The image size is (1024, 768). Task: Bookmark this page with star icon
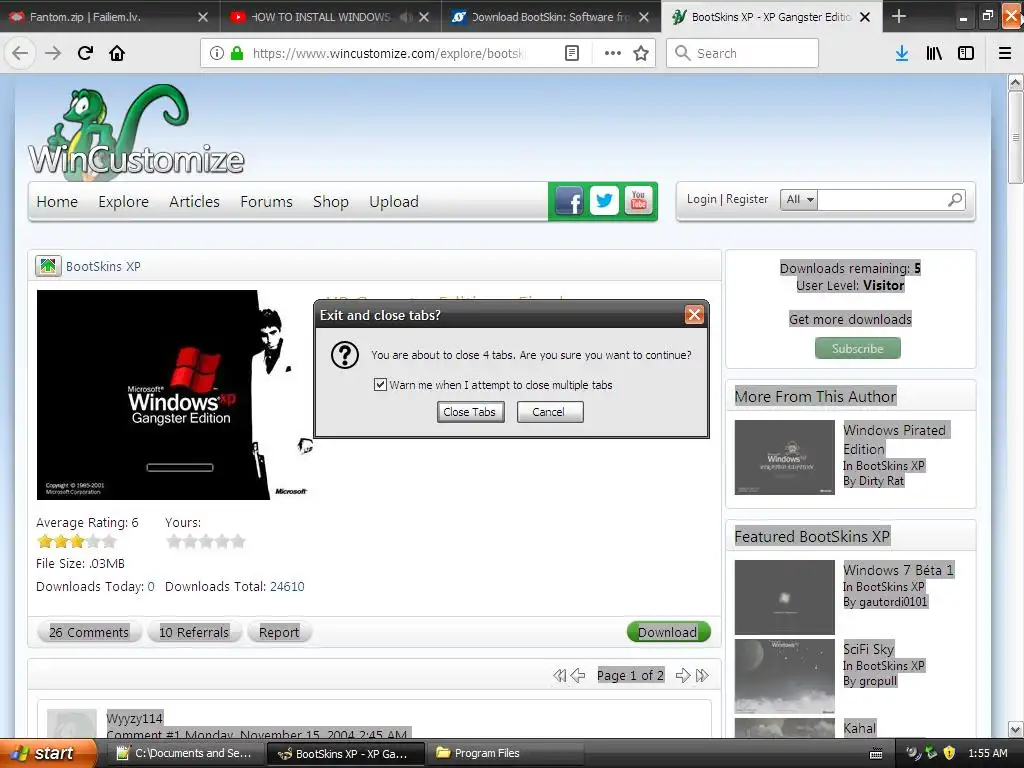pos(641,53)
